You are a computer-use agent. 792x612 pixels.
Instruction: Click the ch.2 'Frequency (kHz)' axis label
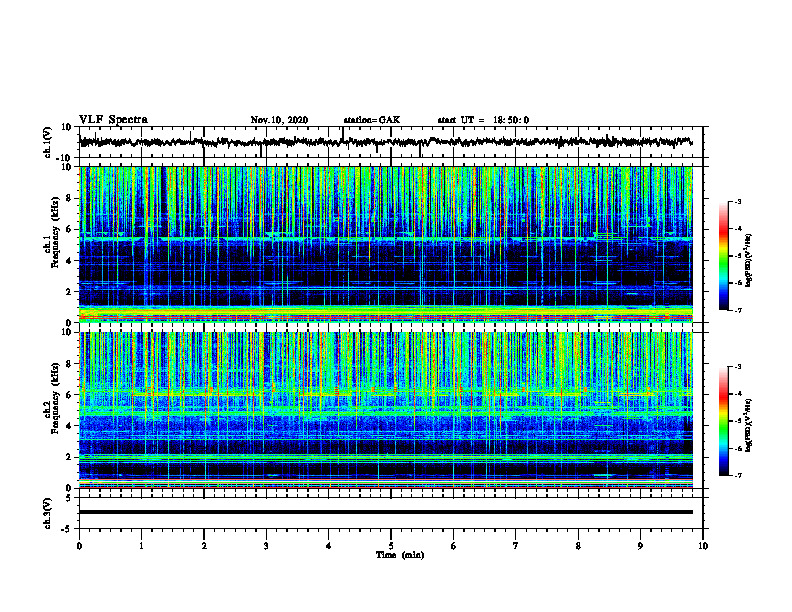click(55, 398)
